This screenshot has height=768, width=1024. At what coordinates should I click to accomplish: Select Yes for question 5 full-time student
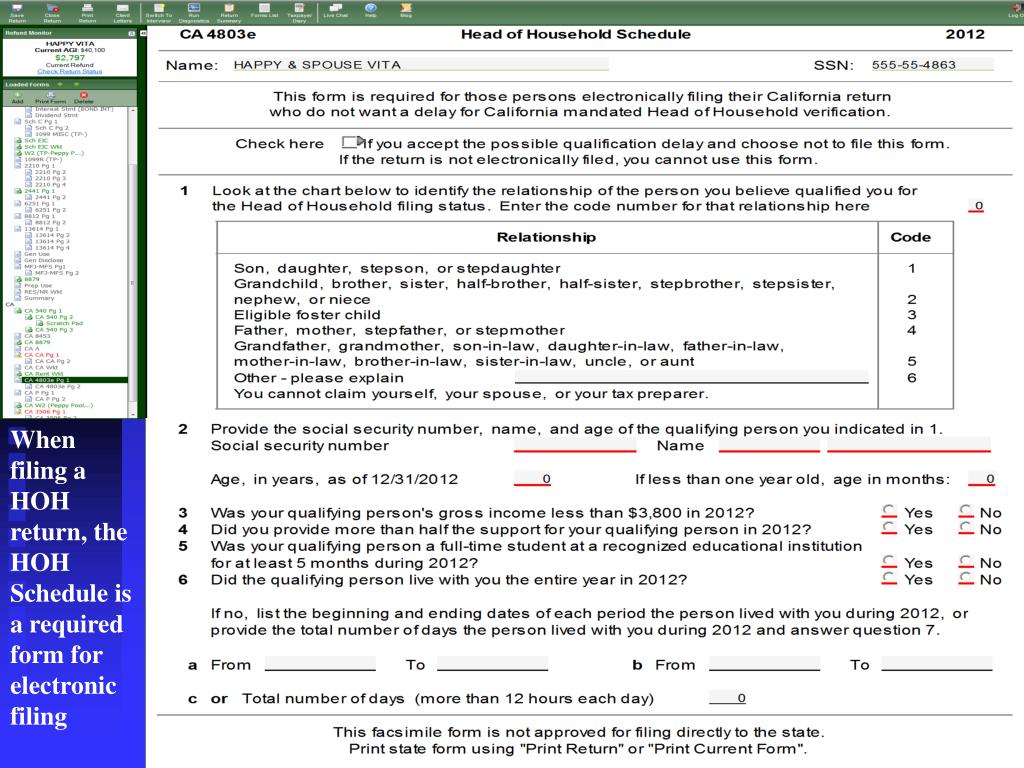pyautogui.click(x=889, y=562)
